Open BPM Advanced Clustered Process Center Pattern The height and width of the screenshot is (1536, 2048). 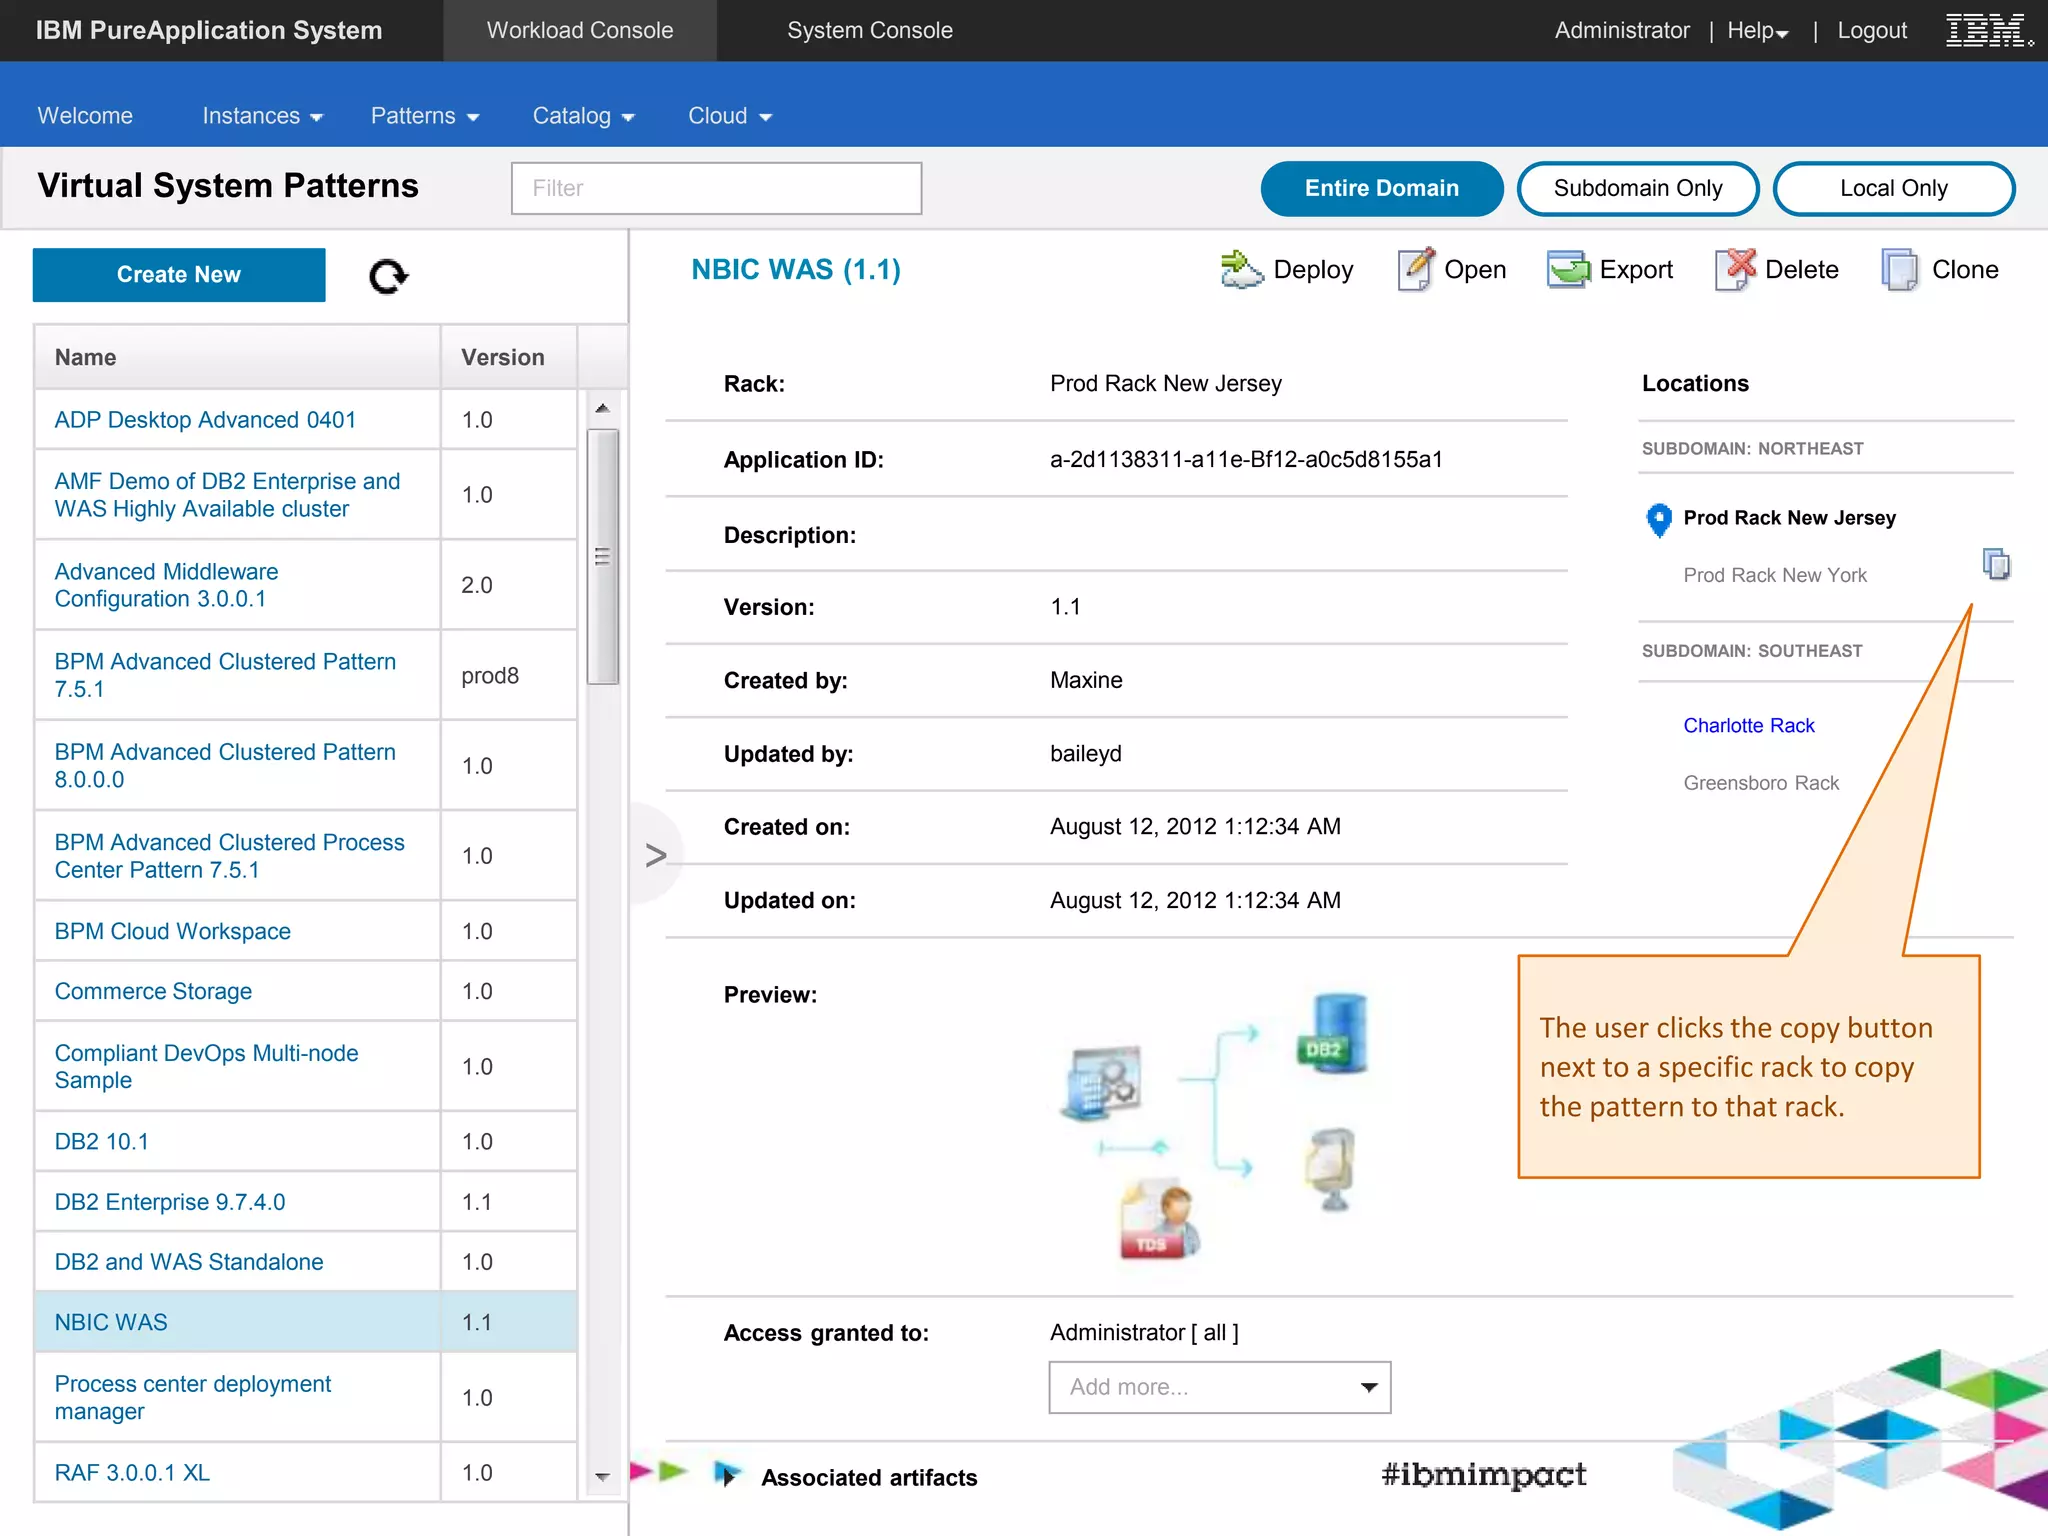229,856
